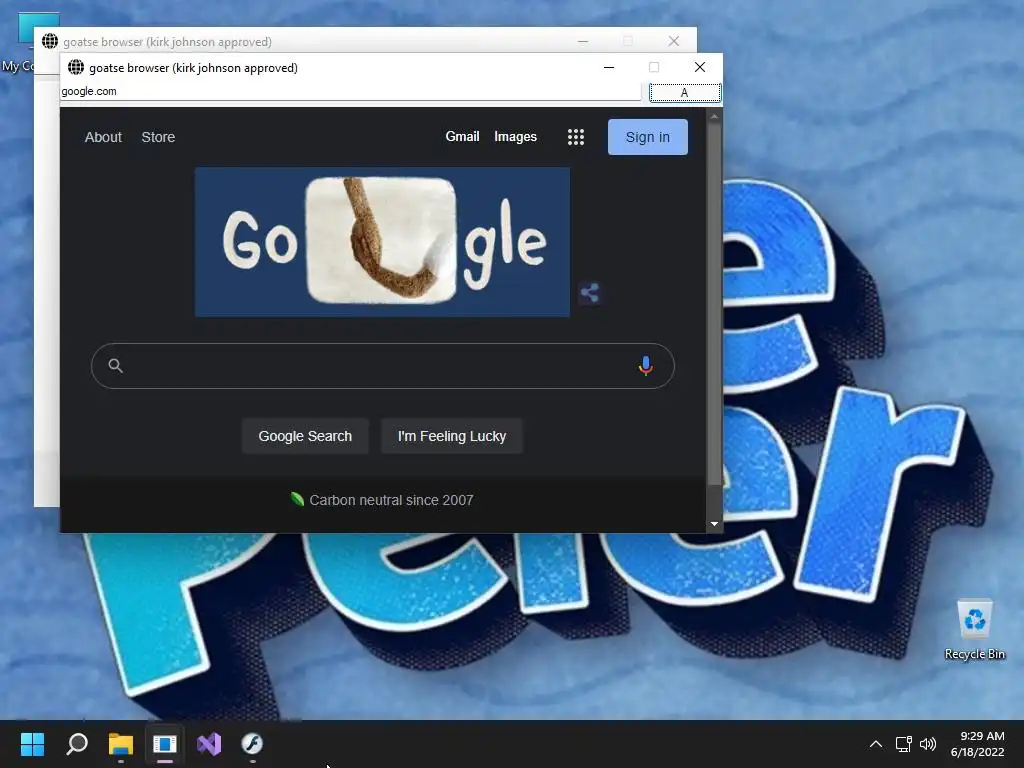Click the globe icon in the front window title bar
This screenshot has height=768, width=1024.
pyautogui.click(x=76, y=67)
